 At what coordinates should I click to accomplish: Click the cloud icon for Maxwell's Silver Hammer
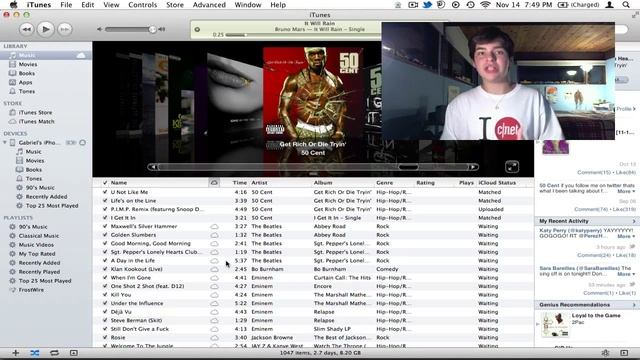pyautogui.click(x=214, y=226)
